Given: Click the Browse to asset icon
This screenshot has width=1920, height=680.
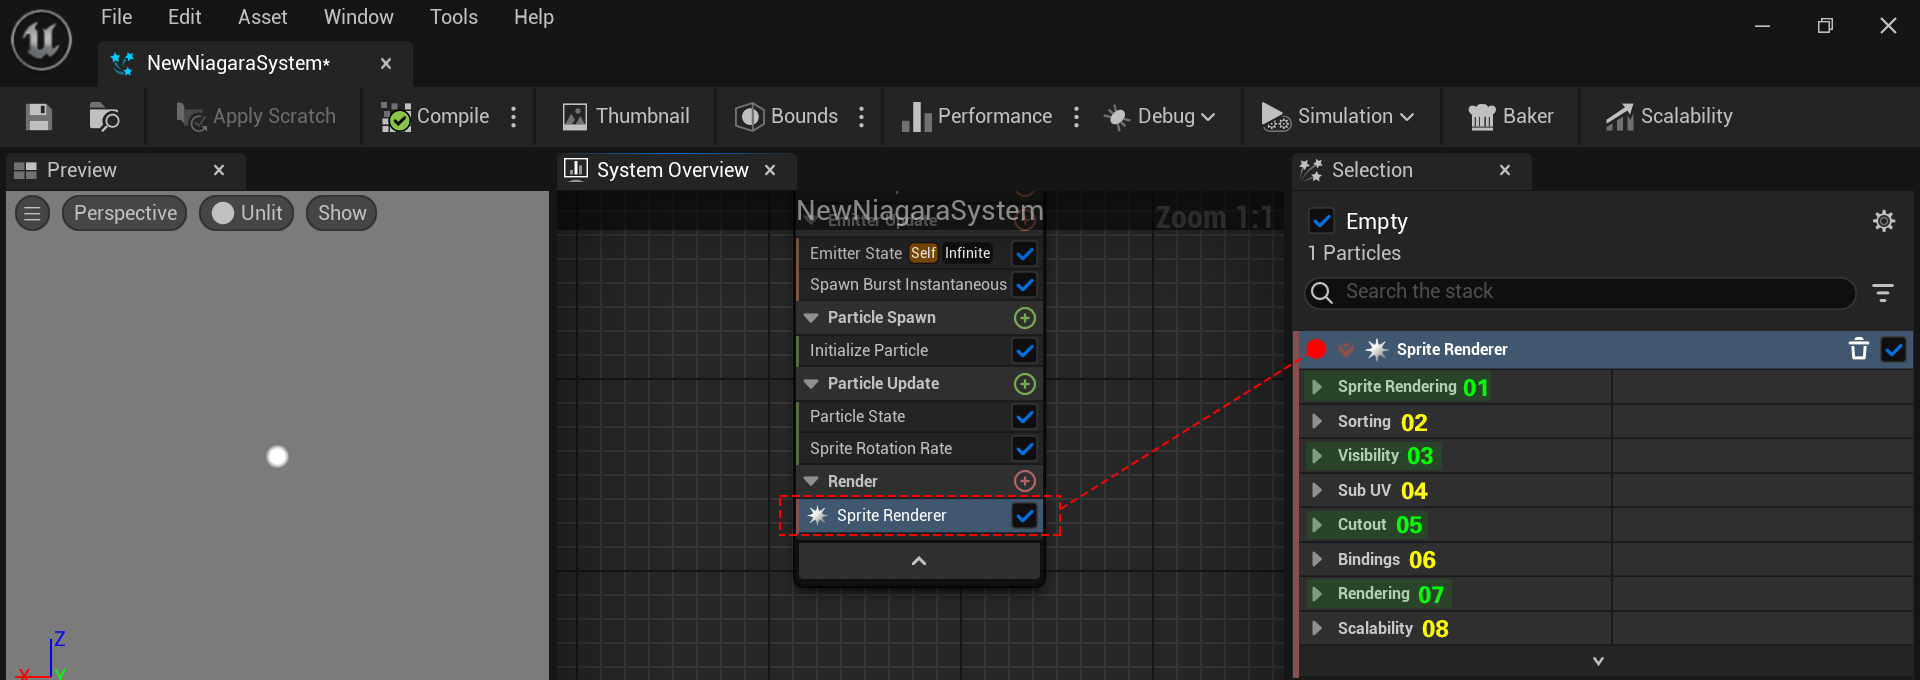Looking at the screenshot, I should (x=104, y=117).
